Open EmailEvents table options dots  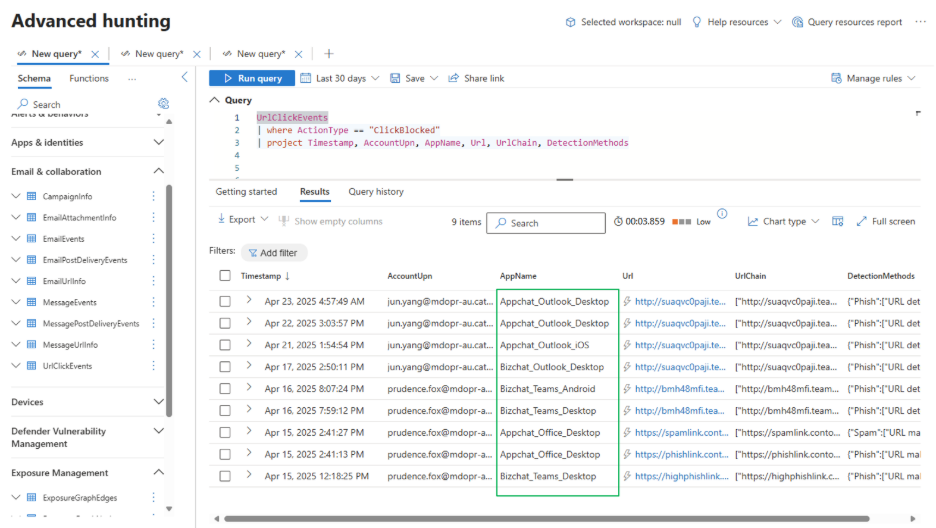[x=153, y=239]
